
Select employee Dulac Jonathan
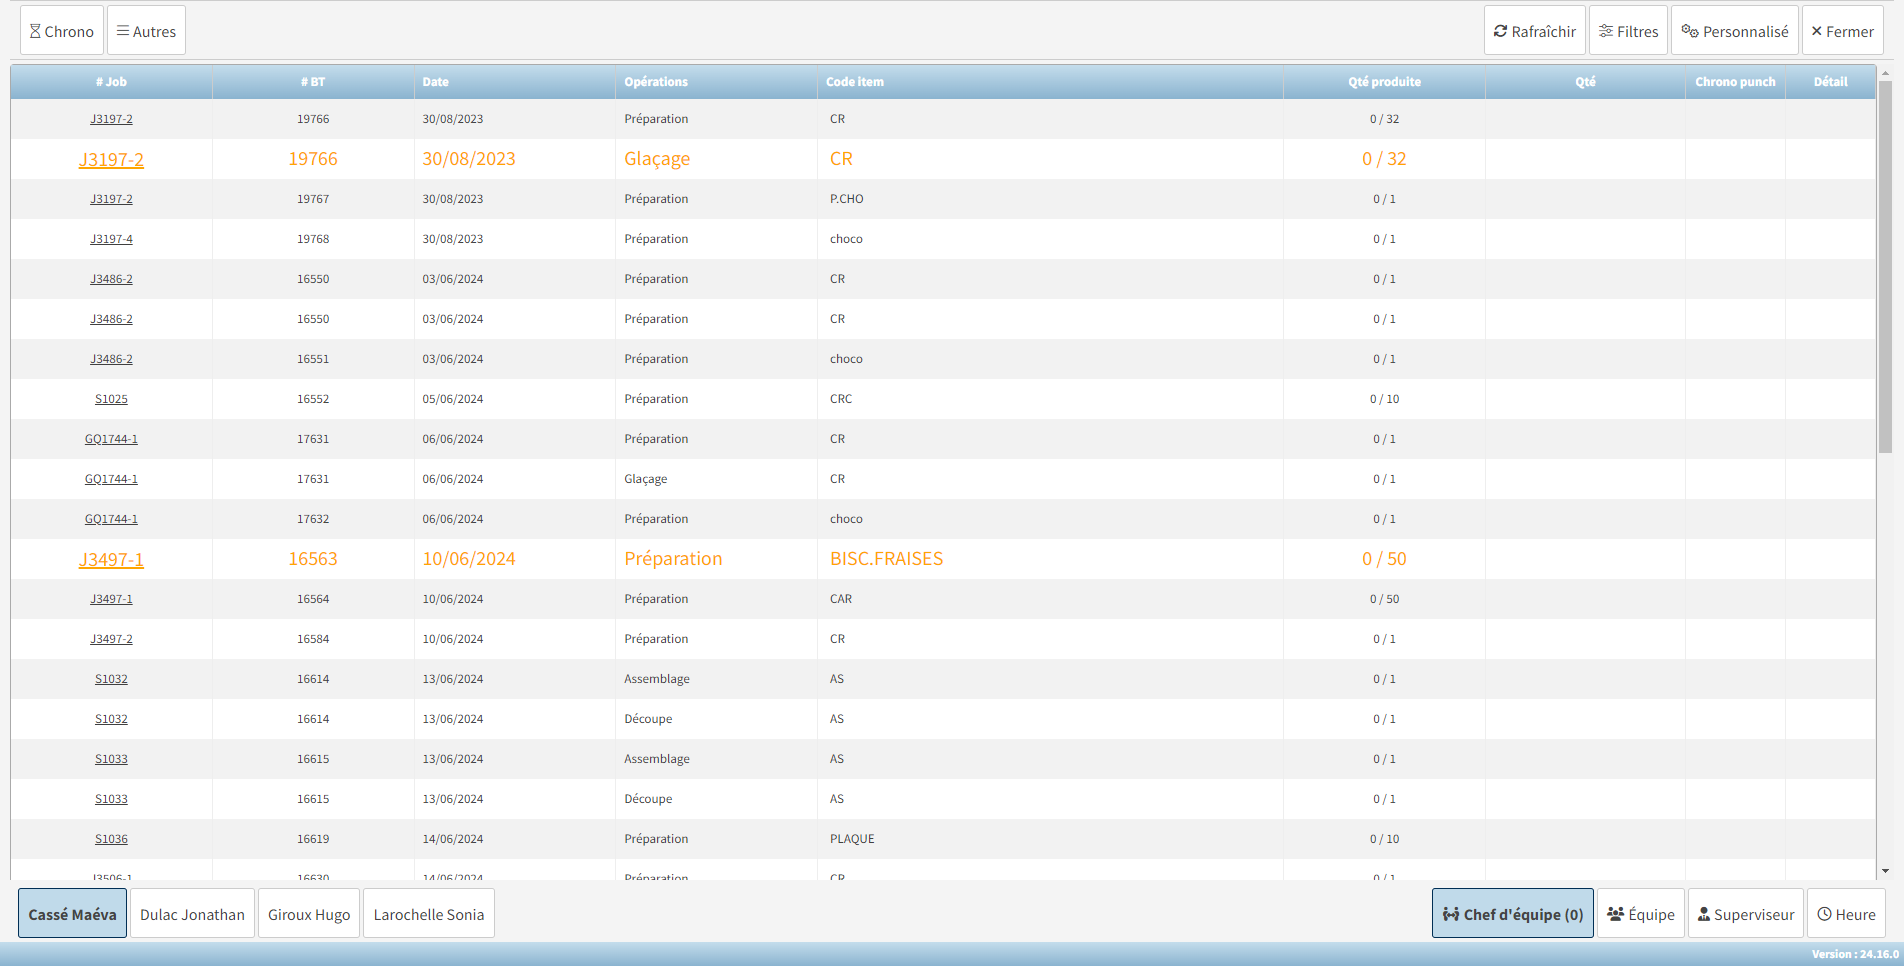pos(192,914)
